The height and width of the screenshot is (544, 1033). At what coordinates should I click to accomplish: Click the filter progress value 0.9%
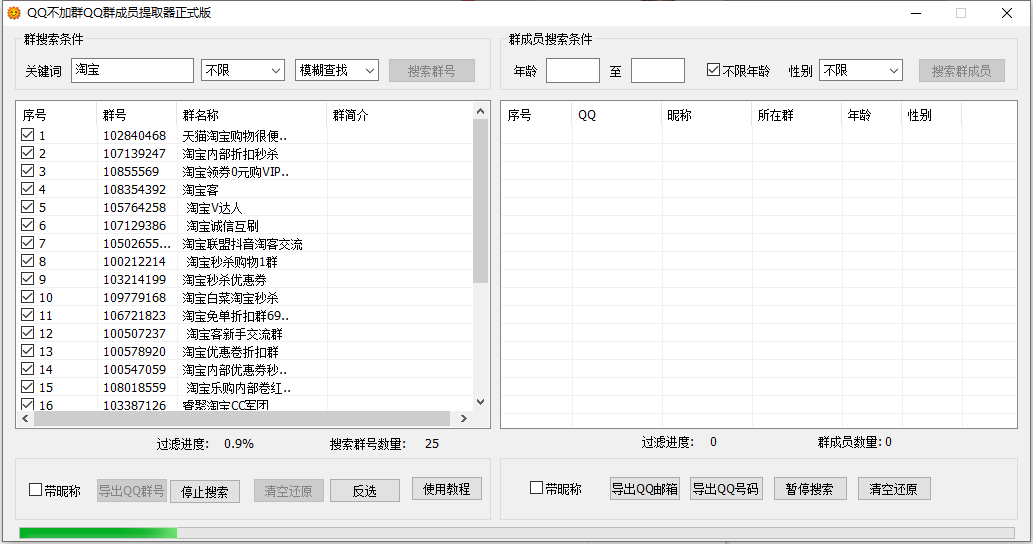coord(239,444)
